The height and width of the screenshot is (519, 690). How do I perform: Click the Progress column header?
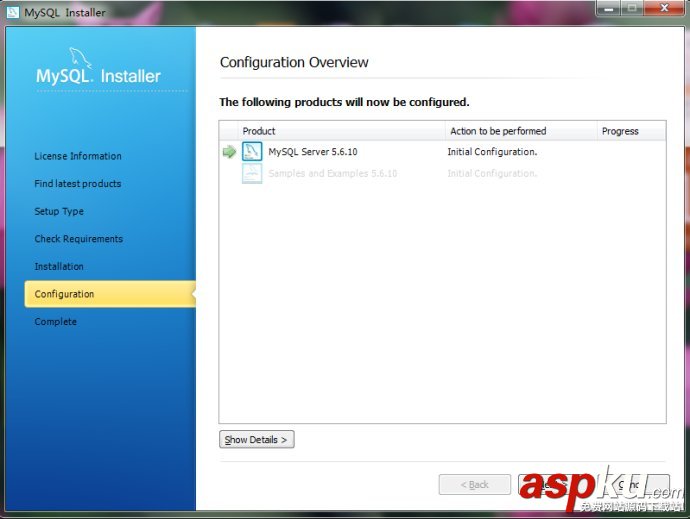click(x=631, y=131)
